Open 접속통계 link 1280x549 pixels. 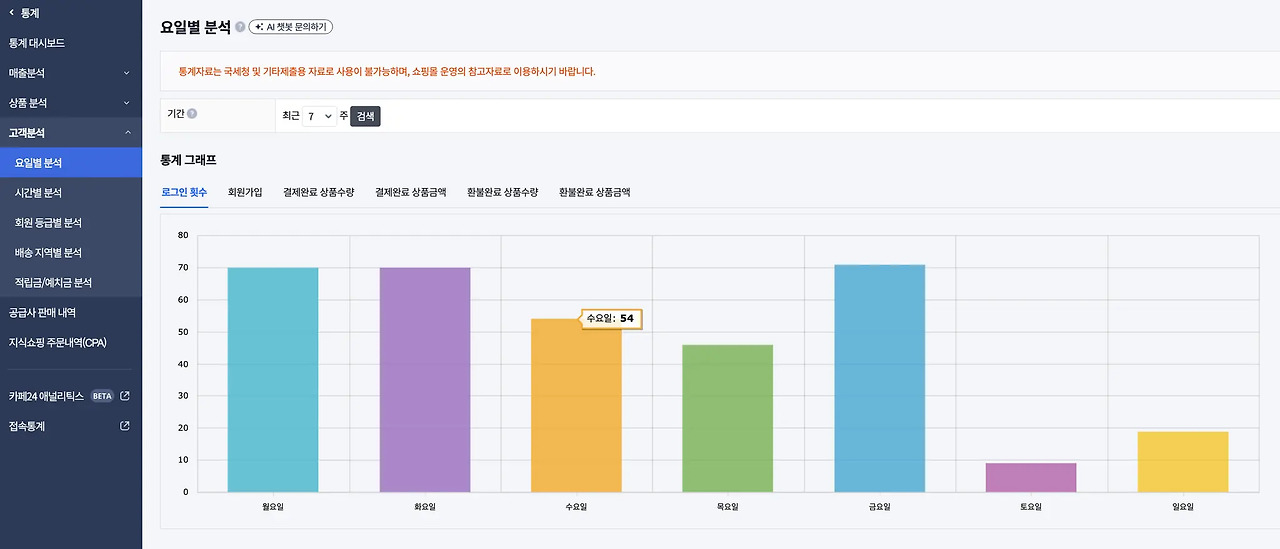(x=27, y=426)
